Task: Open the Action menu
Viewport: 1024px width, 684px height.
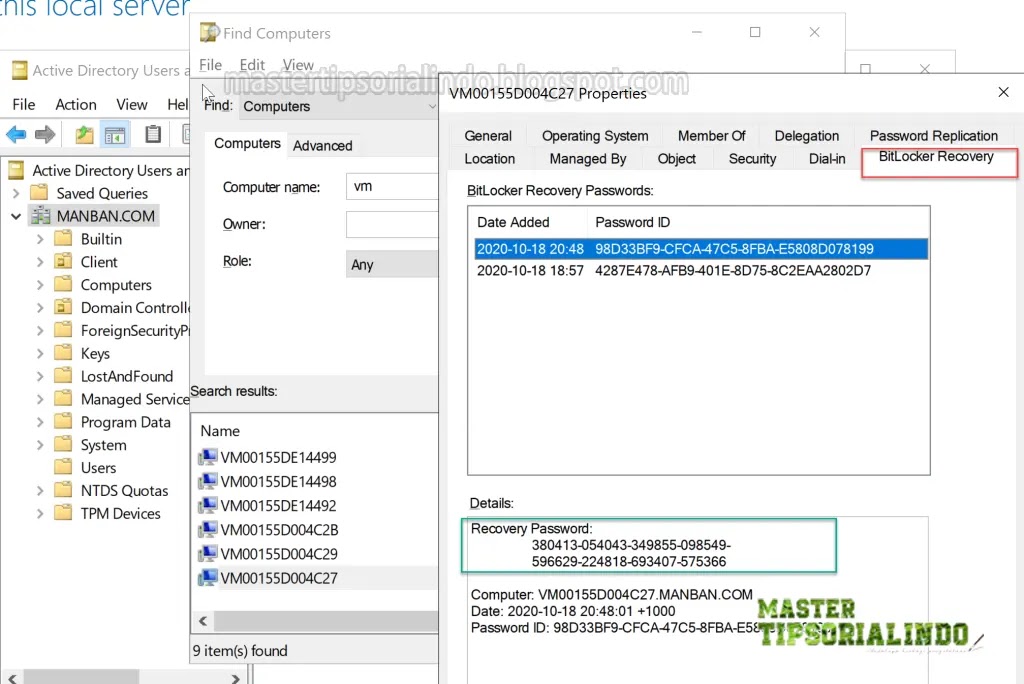Action: point(76,105)
